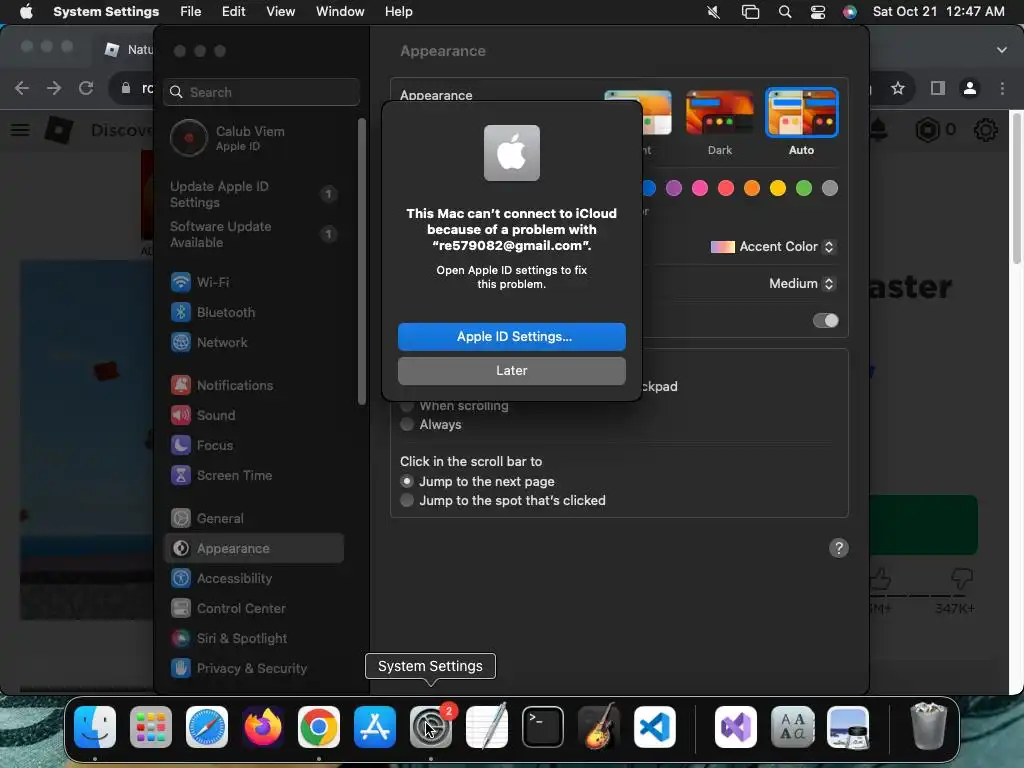The height and width of the screenshot is (768, 1024).
Task: Open the Accent Color highlight dropdown
Action: (x=773, y=247)
